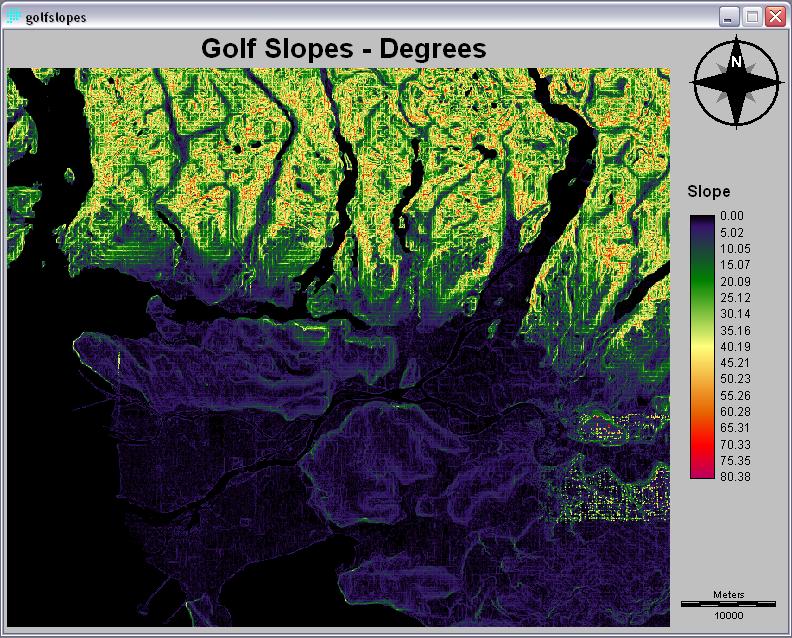The width and height of the screenshot is (792, 638).
Task: Click the 10000 scale distance label
Action: pos(728,616)
